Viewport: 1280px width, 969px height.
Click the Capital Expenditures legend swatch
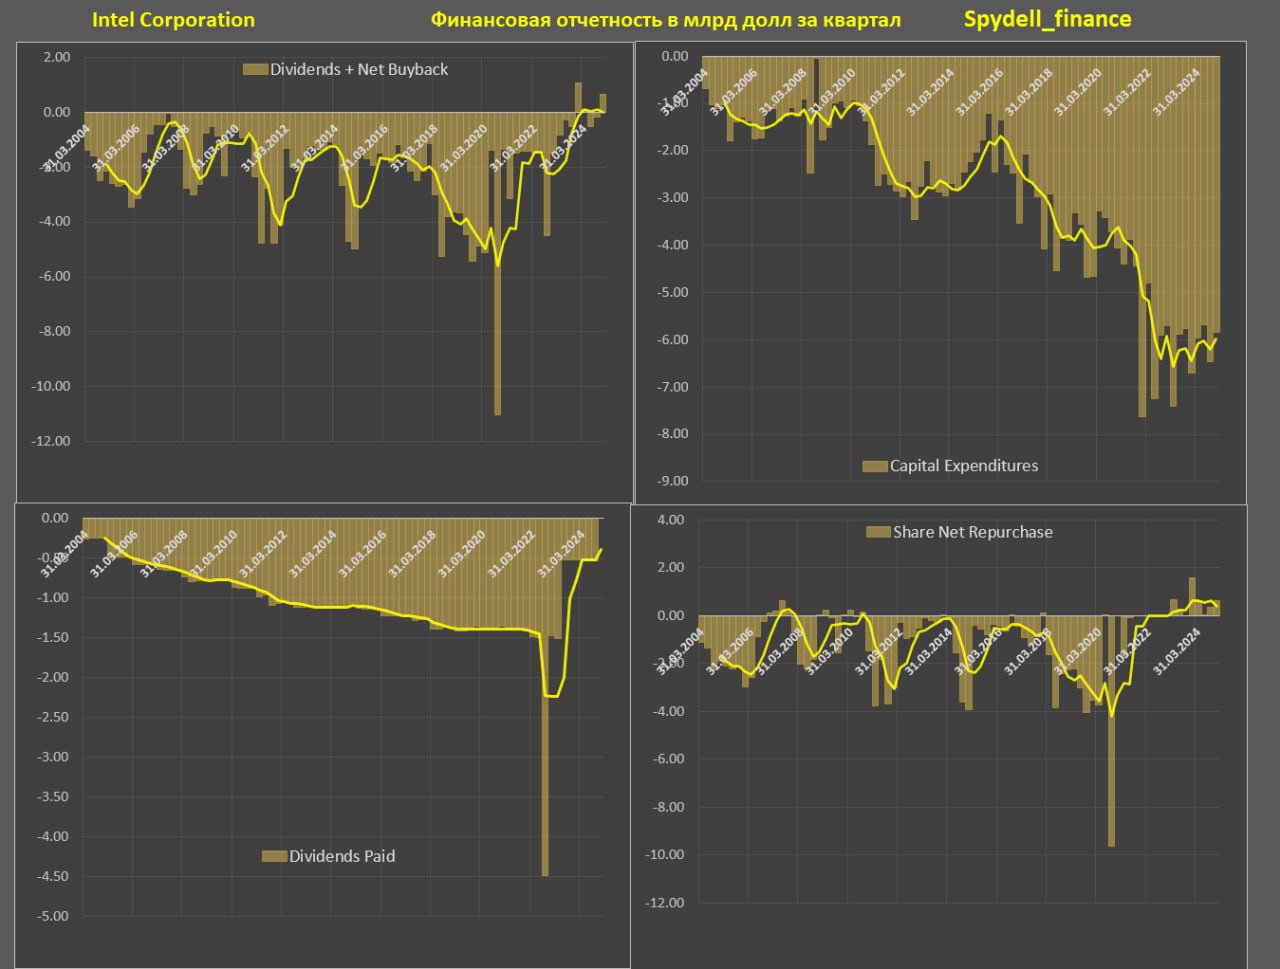tap(875, 466)
